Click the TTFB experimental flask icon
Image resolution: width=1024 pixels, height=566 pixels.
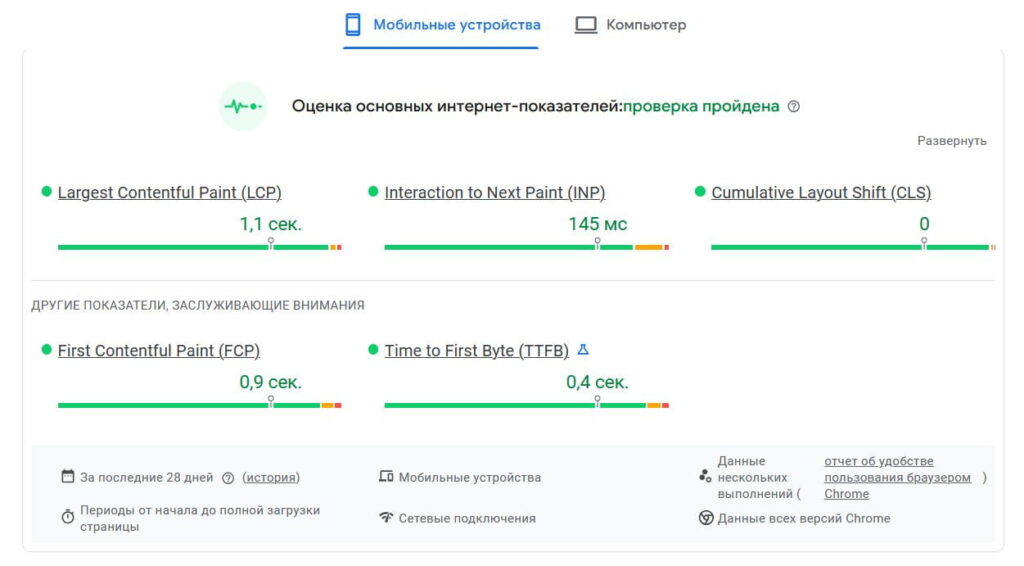584,350
